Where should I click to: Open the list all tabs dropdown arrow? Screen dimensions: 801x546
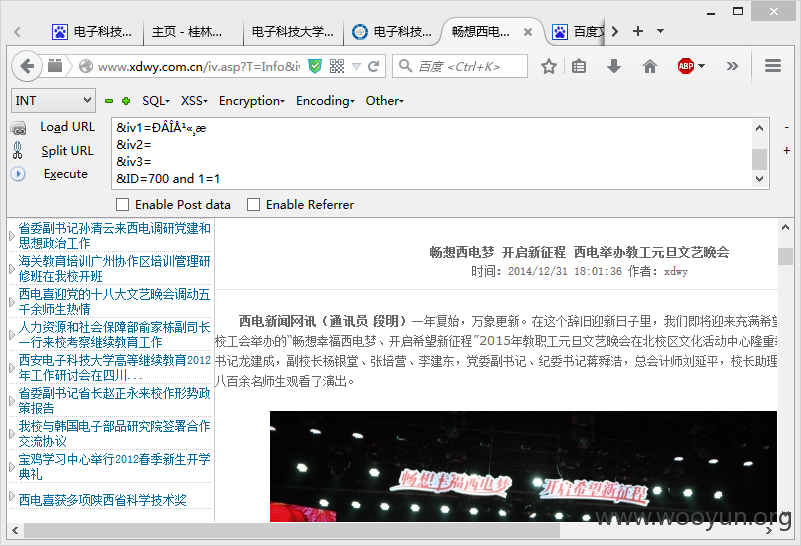click(661, 31)
